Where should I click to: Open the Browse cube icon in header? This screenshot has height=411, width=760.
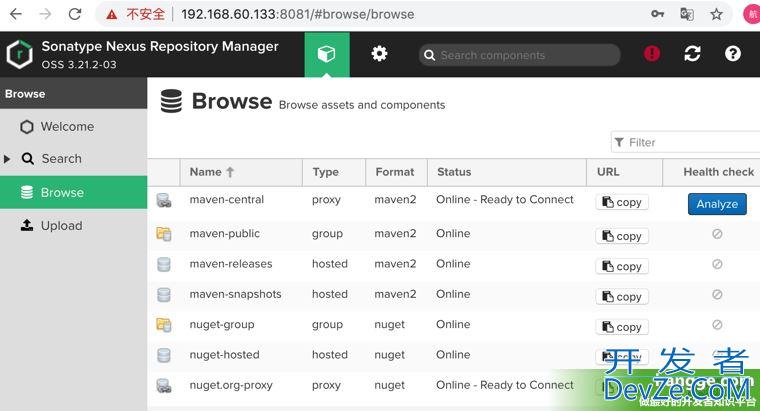327,54
